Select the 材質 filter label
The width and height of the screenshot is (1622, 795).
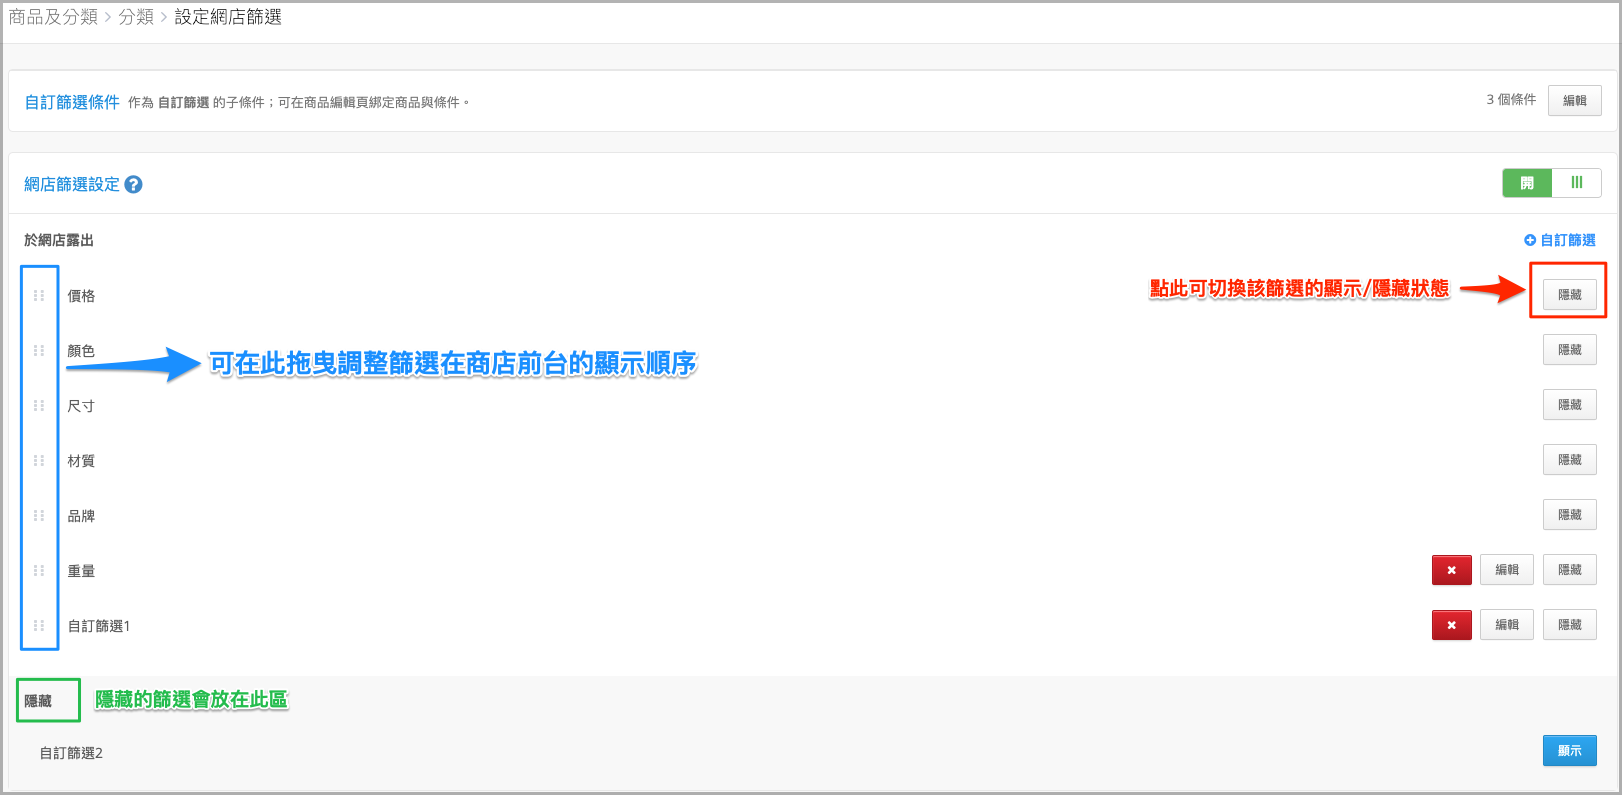pos(81,461)
